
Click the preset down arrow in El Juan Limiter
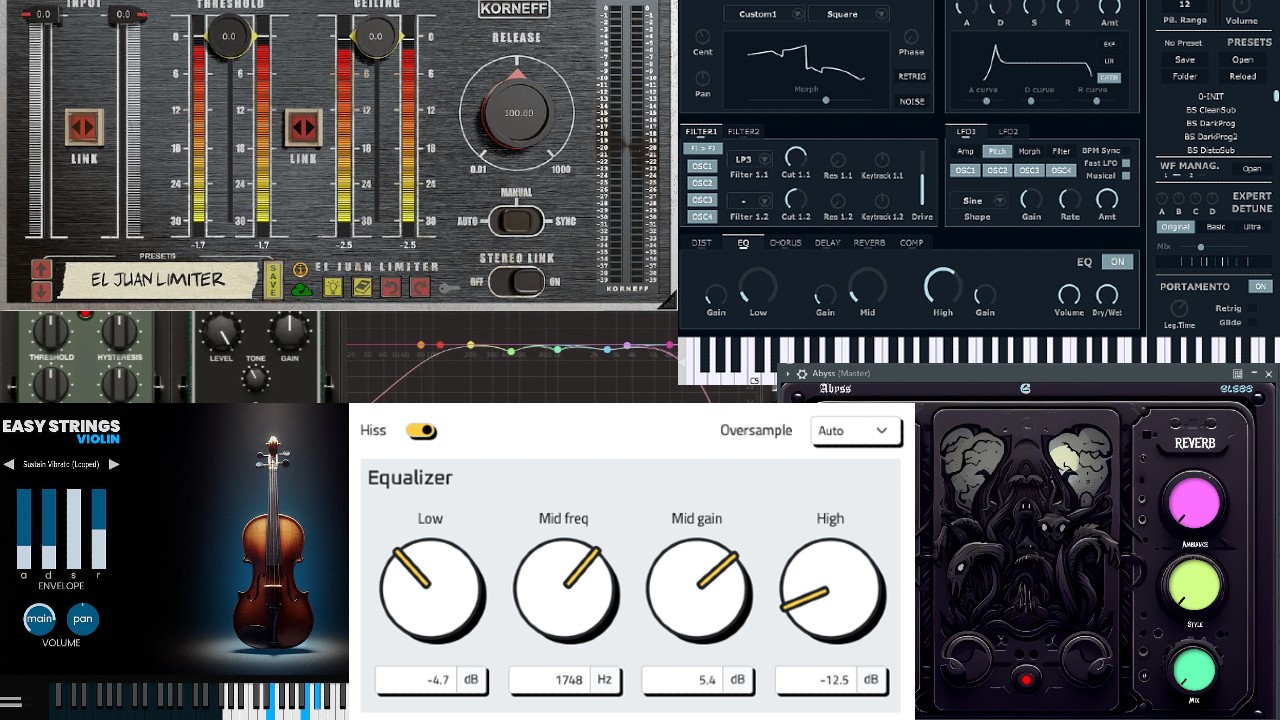point(41,290)
